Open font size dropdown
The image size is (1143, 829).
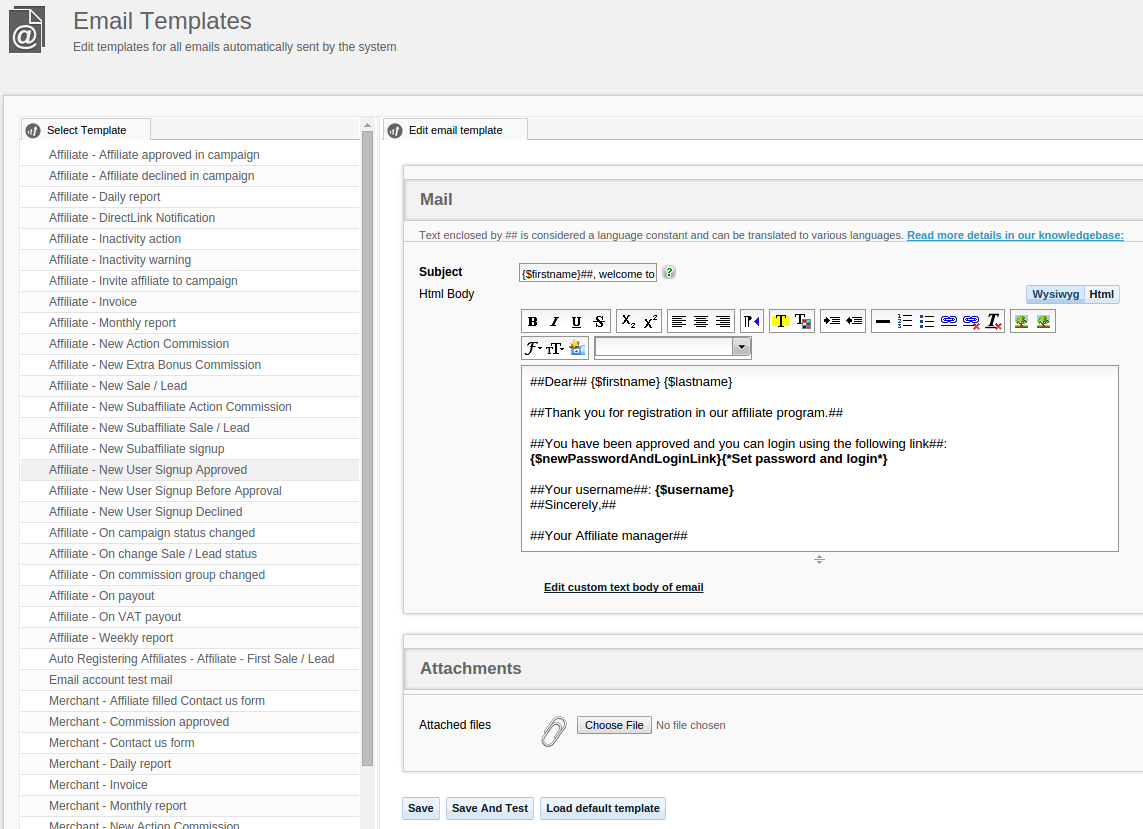[555, 349]
